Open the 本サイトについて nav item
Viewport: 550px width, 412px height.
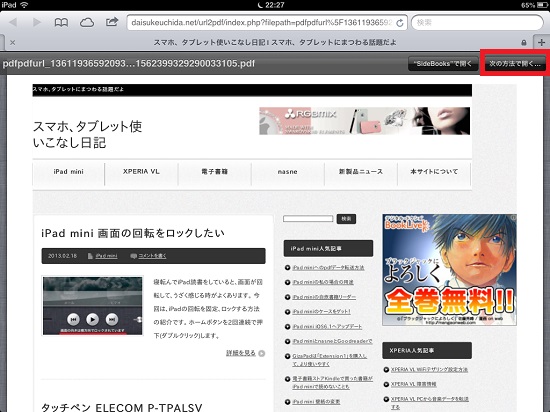[x=434, y=172]
